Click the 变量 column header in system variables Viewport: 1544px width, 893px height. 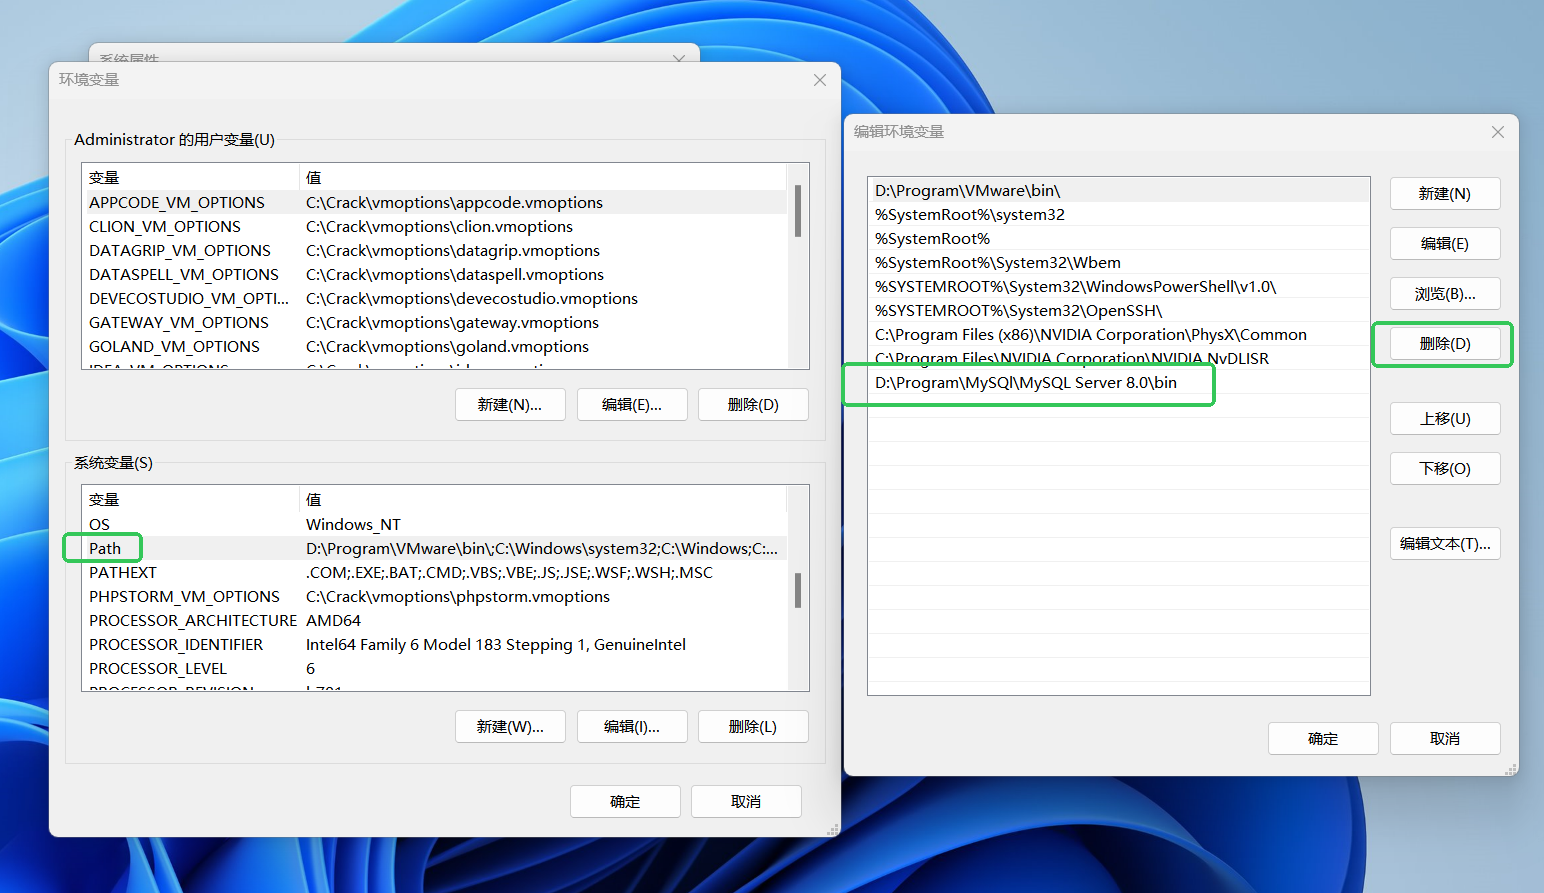[191, 500]
